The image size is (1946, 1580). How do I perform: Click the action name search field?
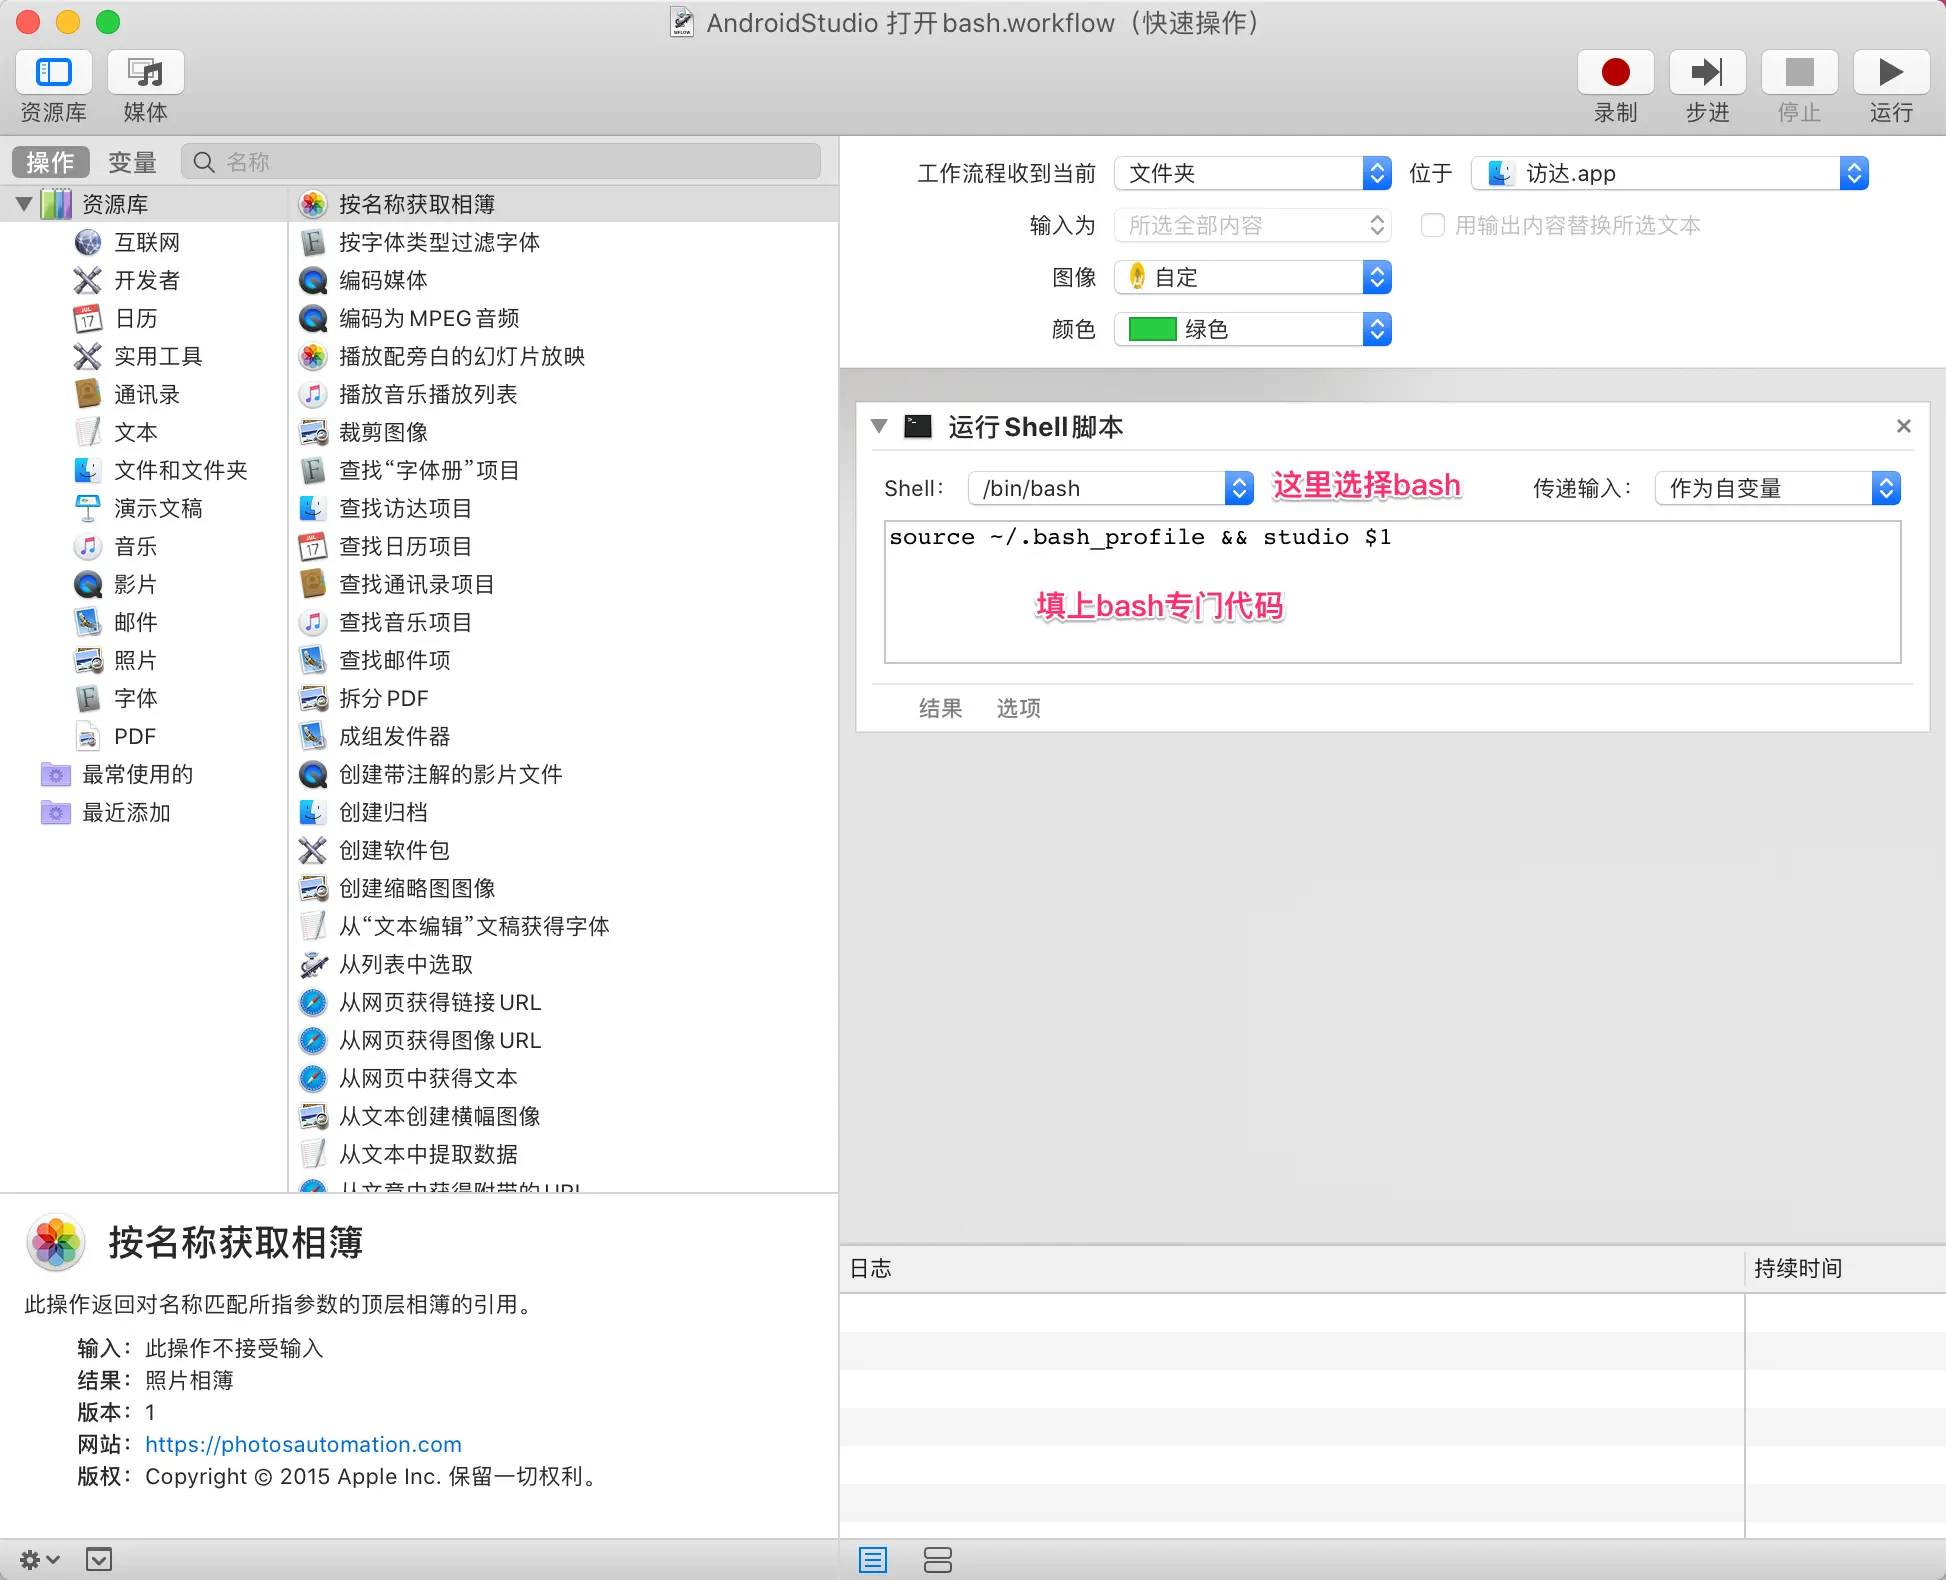pyautogui.click(x=500, y=162)
